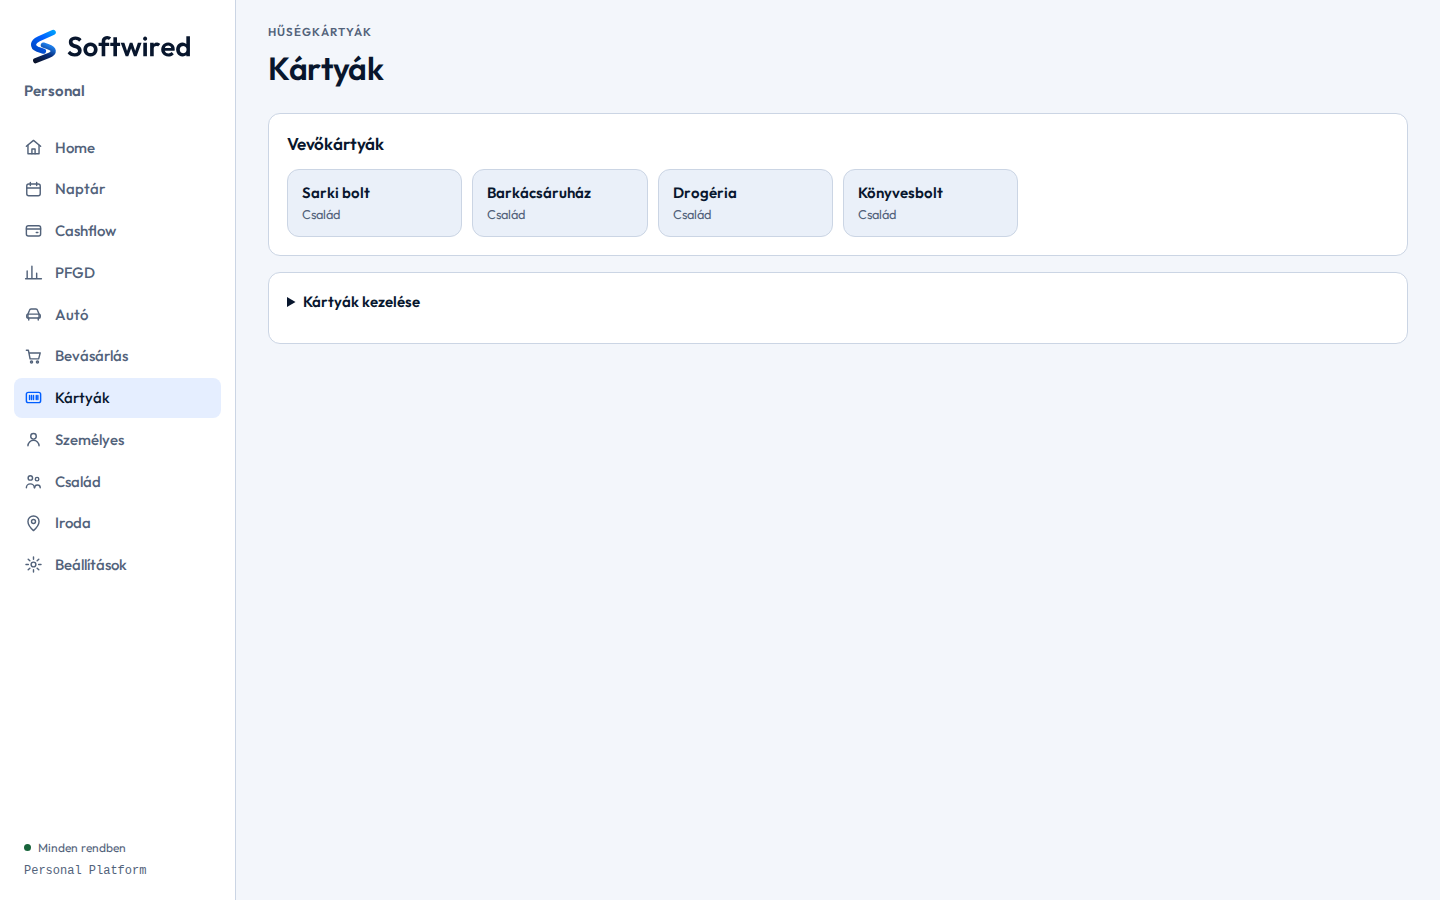Screen dimensions: 1440x900
Task: Navigate to PFGD in the sidebar
Action: [x=117, y=273]
